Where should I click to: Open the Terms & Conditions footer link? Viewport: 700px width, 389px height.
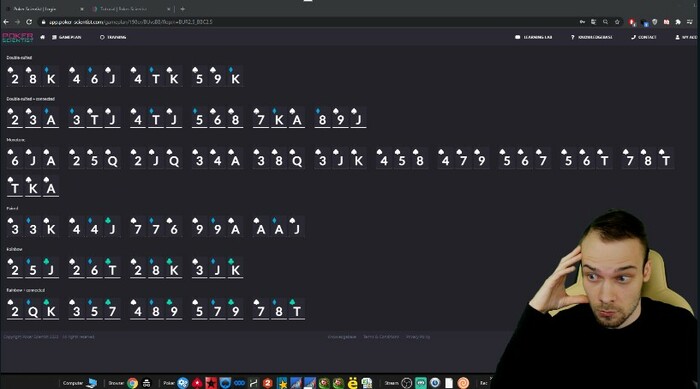pyautogui.click(x=381, y=337)
